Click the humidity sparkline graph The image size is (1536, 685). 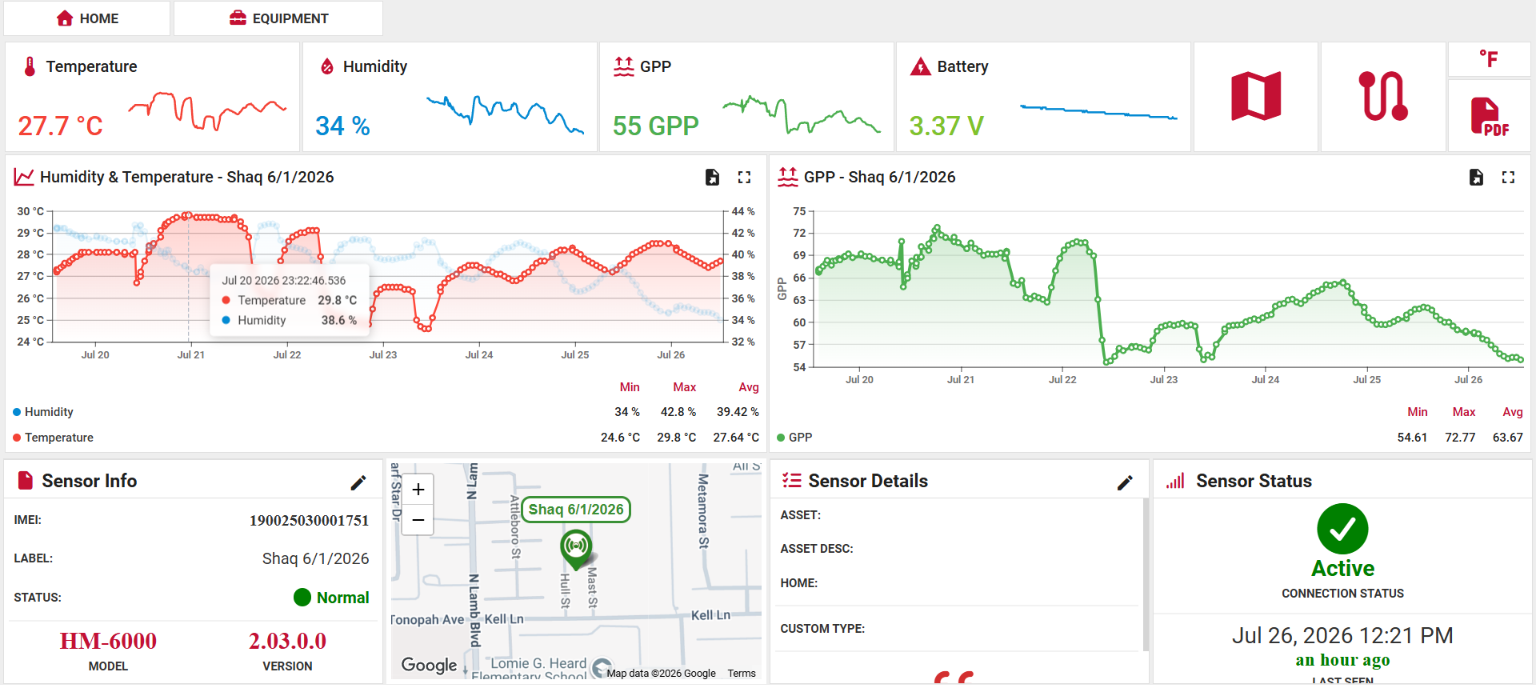click(x=505, y=114)
